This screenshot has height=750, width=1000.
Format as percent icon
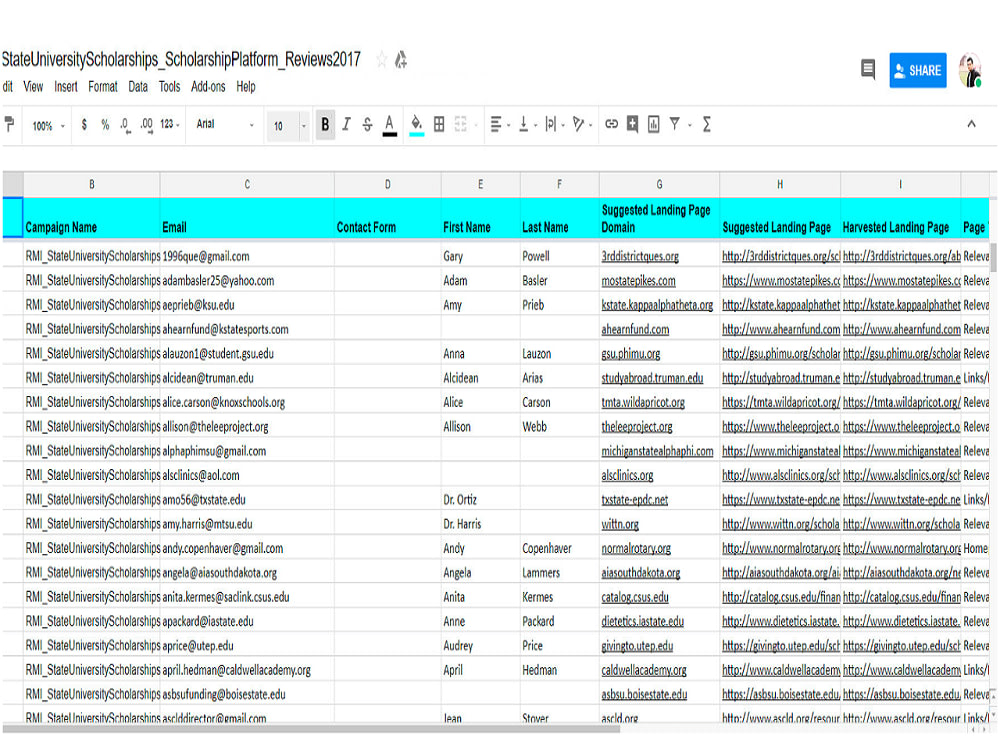tap(105, 125)
